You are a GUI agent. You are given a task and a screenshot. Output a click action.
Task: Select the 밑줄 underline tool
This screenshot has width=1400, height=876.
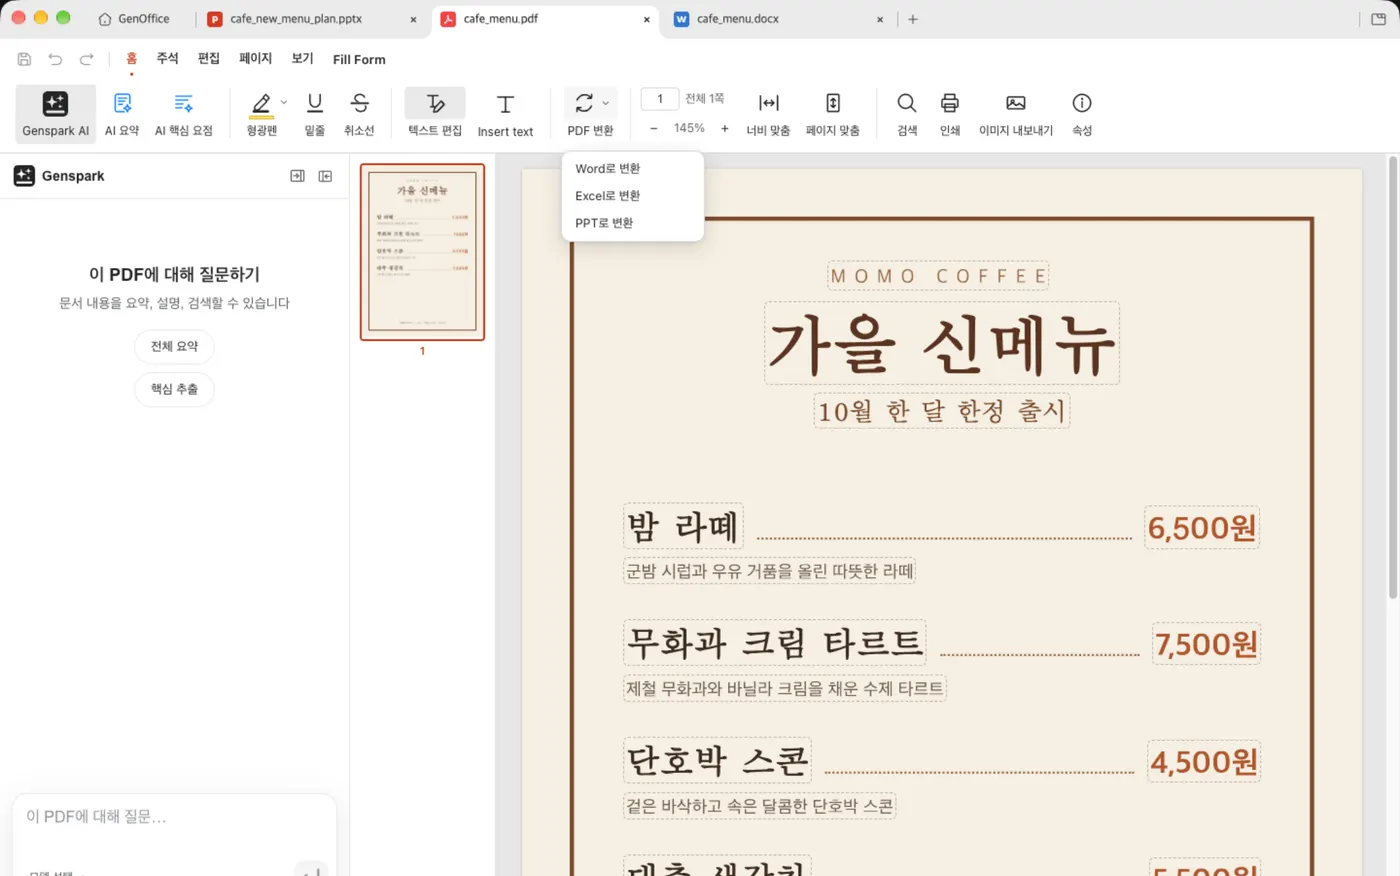tap(315, 113)
